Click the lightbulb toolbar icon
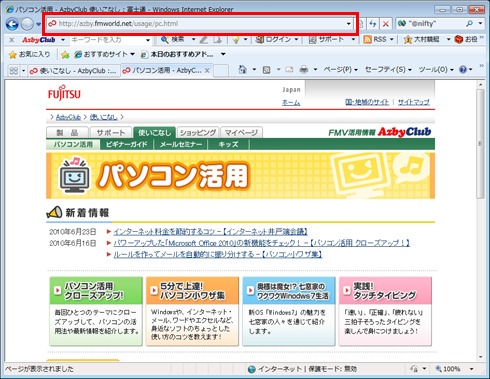 236,40
